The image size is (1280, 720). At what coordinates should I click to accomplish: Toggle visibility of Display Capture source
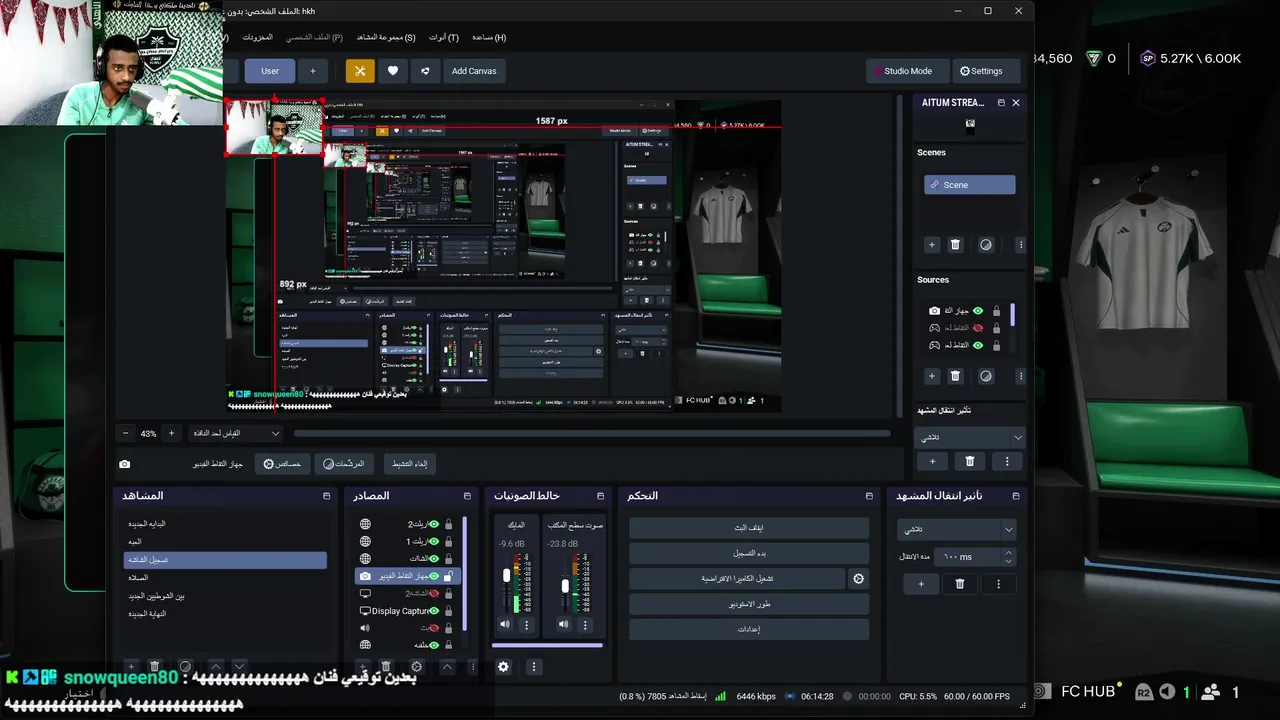[434, 611]
